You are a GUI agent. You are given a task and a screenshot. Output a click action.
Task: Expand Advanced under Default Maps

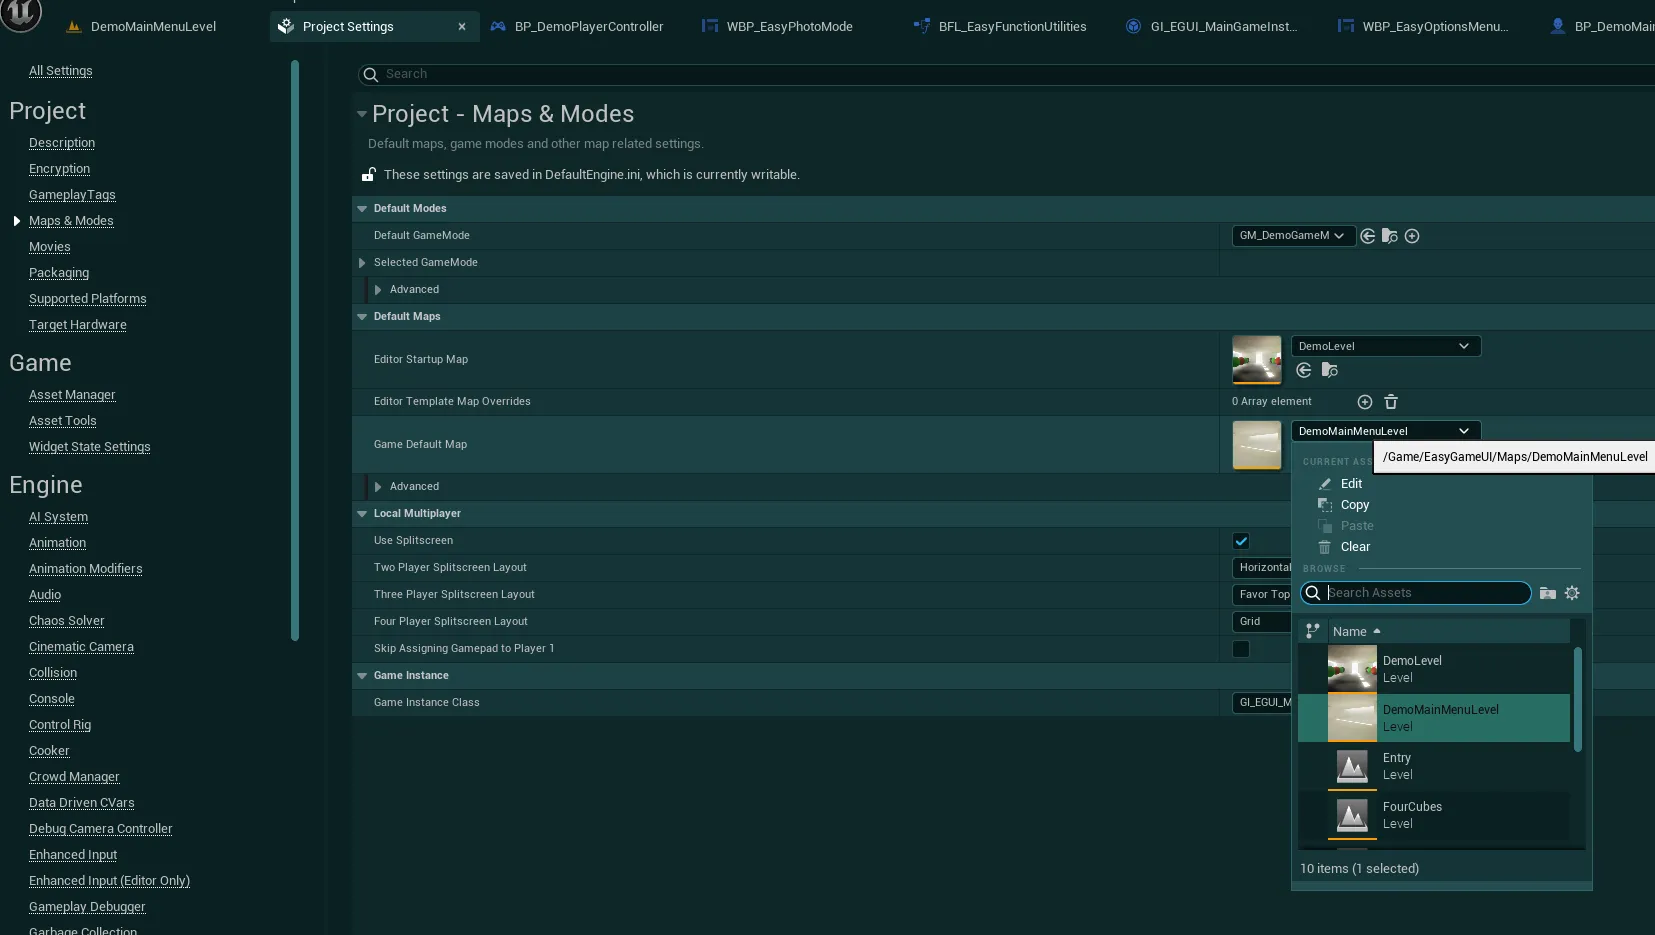click(x=378, y=487)
